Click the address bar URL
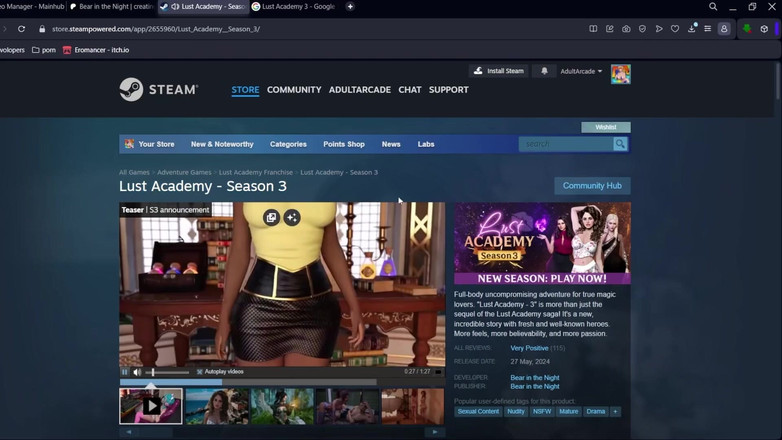Image resolution: width=782 pixels, height=440 pixels. point(156,29)
